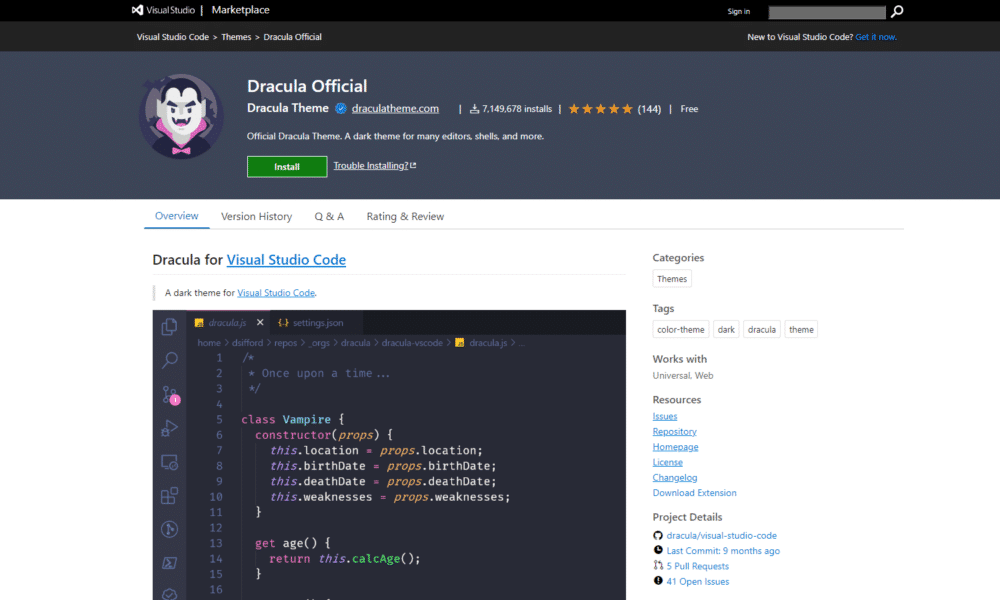
Task: Click the GitHub icon beside dracula/visual-studio-code
Action: click(658, 536)
